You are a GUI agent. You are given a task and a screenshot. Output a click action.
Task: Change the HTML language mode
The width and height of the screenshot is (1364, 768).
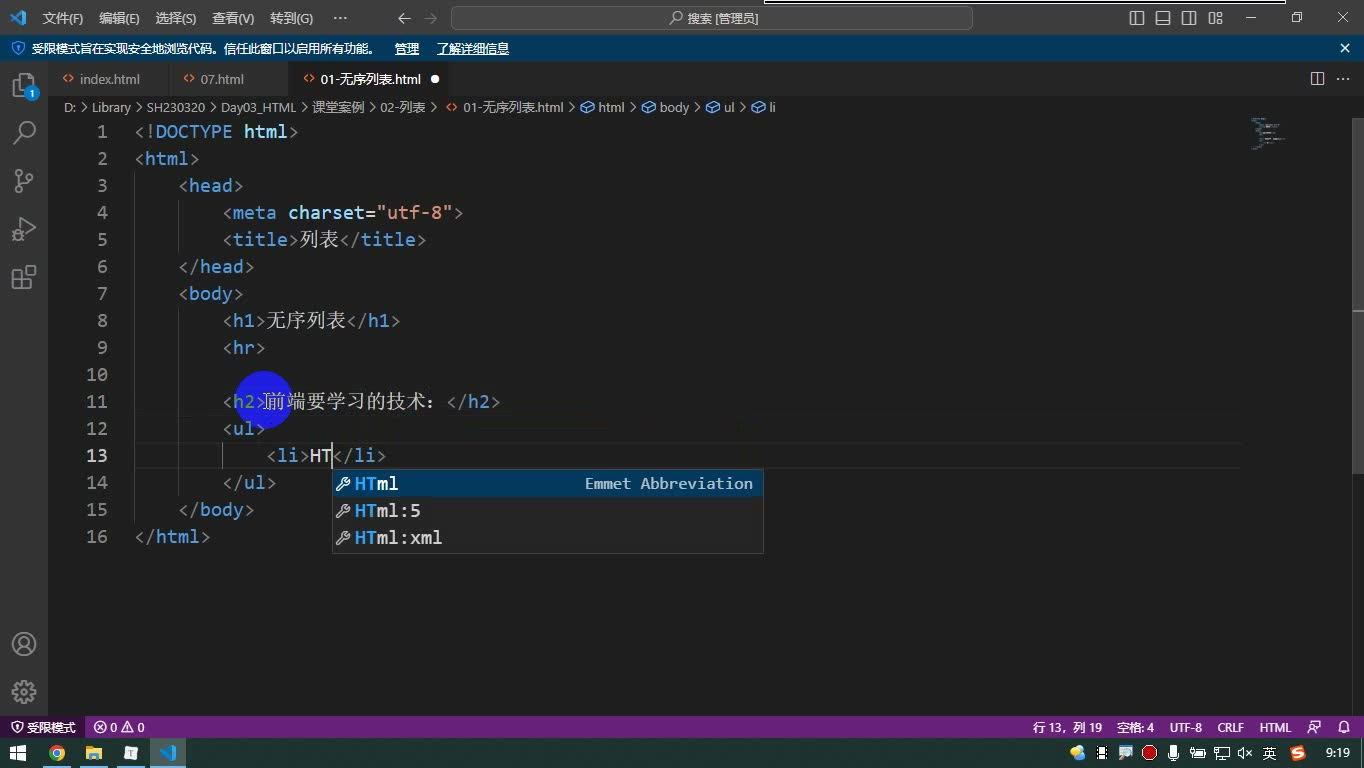[x=1275, y=727]
